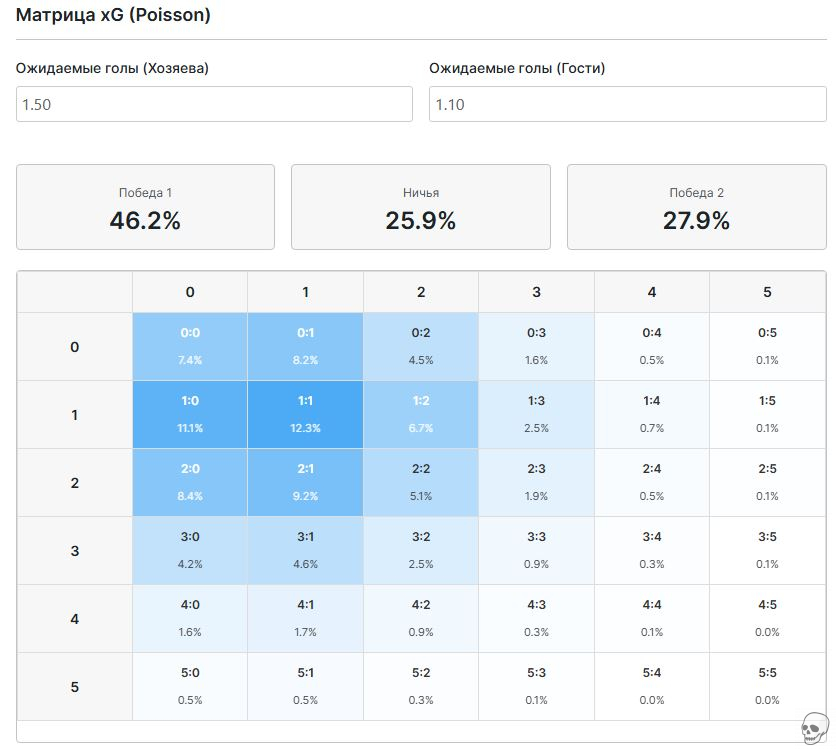Click the row header for 4 goals
The width and height of the screenshot is (836, 749).
75,619
